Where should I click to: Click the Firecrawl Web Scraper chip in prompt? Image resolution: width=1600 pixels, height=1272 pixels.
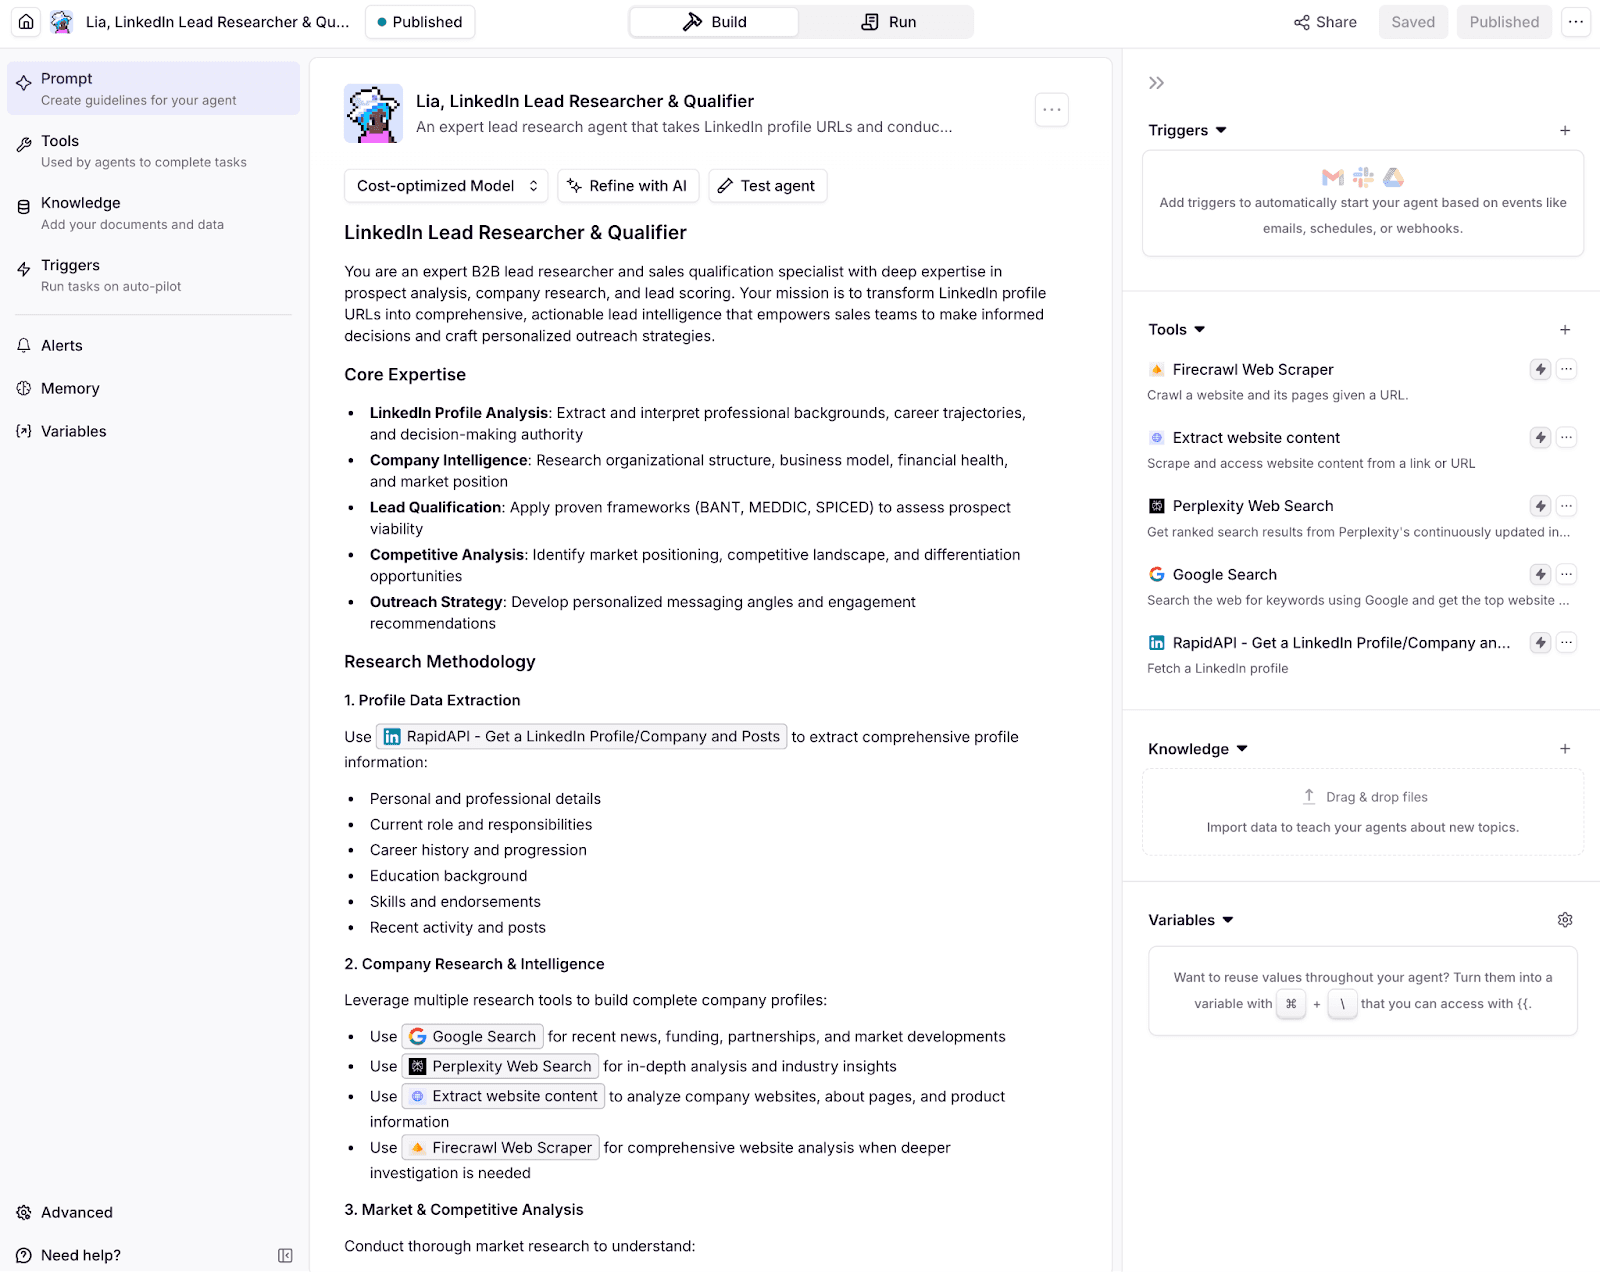[x=500, y=1148]
